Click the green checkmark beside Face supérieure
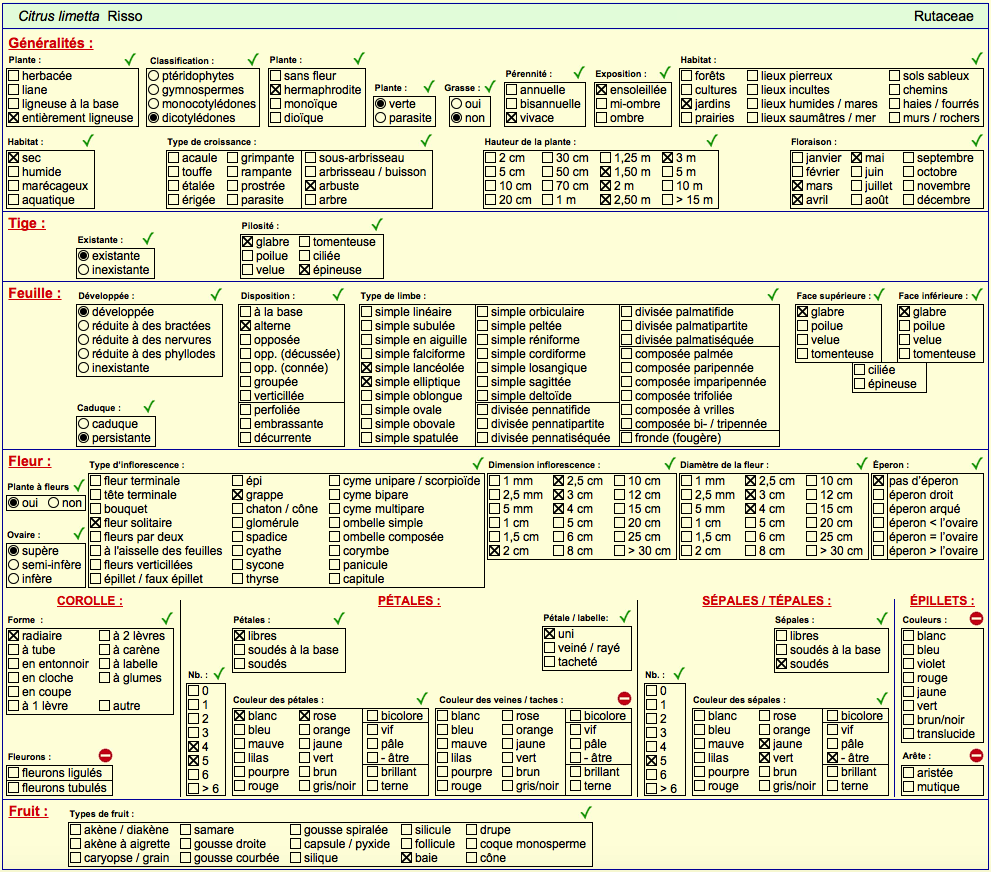 point(879,294)
